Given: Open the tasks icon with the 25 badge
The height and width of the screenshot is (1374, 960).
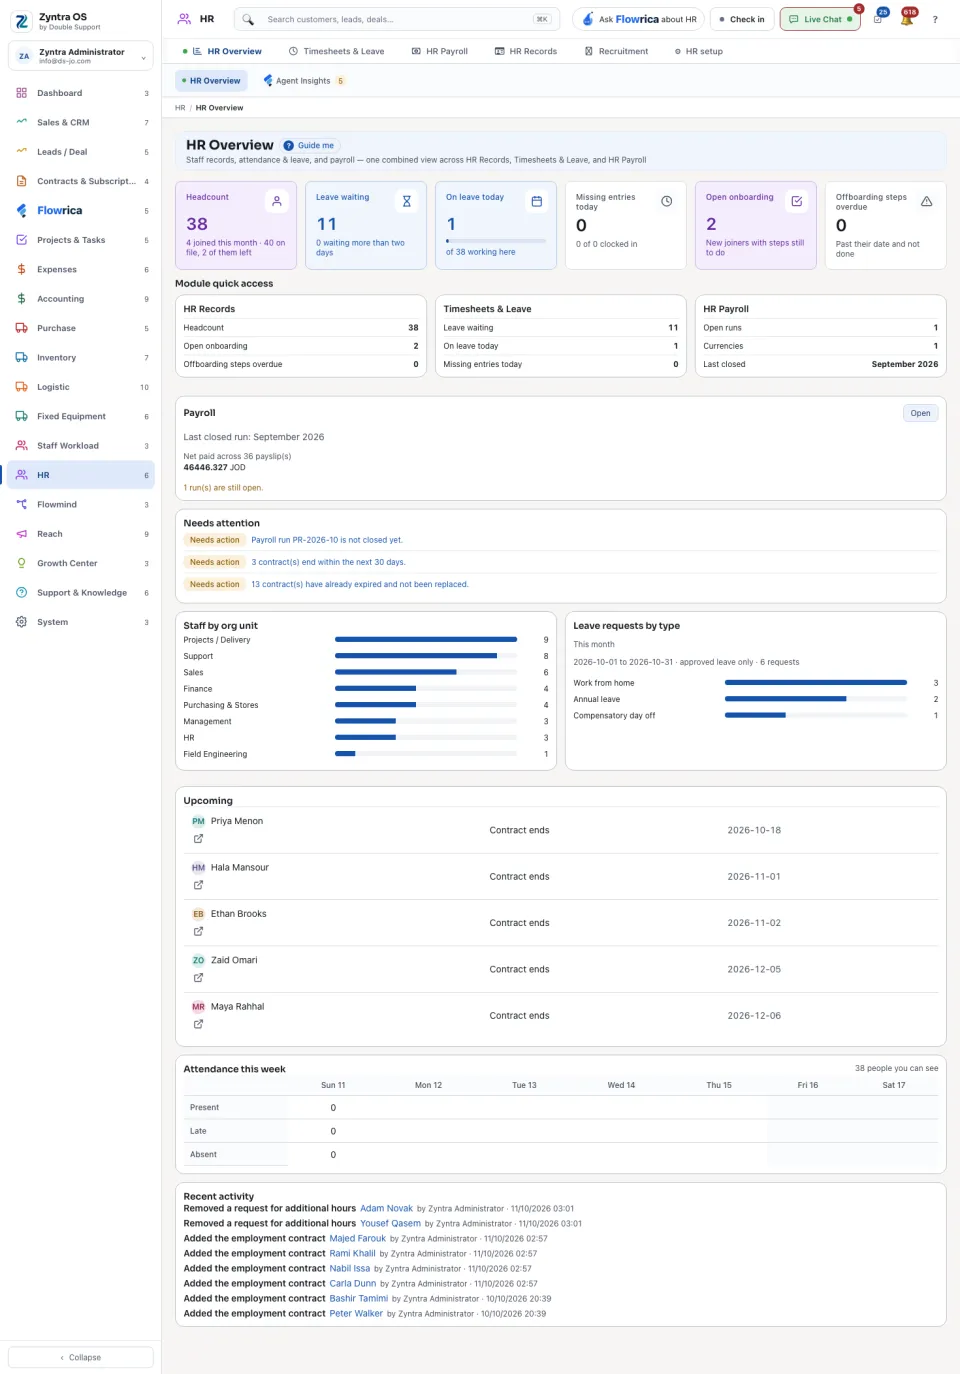Looking at the screenshot, I should 878,18.
